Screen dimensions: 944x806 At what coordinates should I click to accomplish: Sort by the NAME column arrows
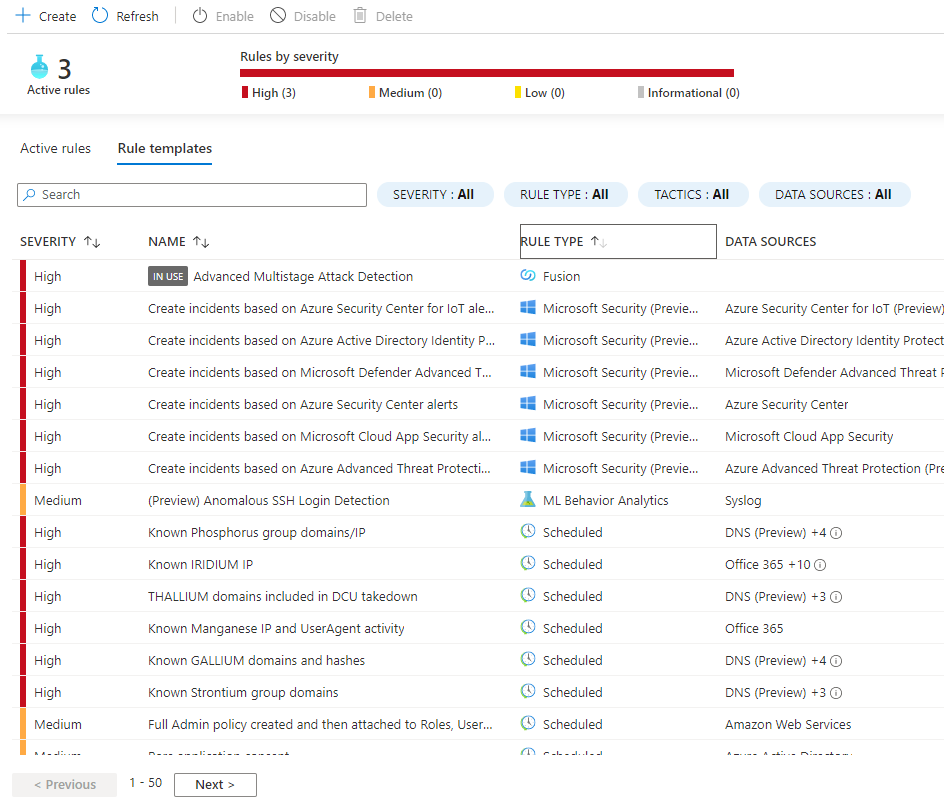point(201,242)
